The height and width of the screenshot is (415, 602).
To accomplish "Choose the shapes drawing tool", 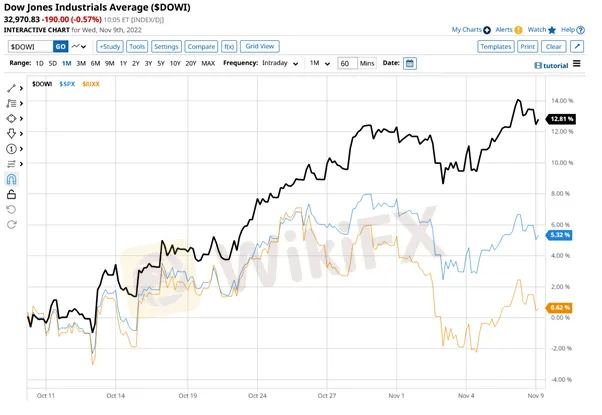I will coord(11,118).
